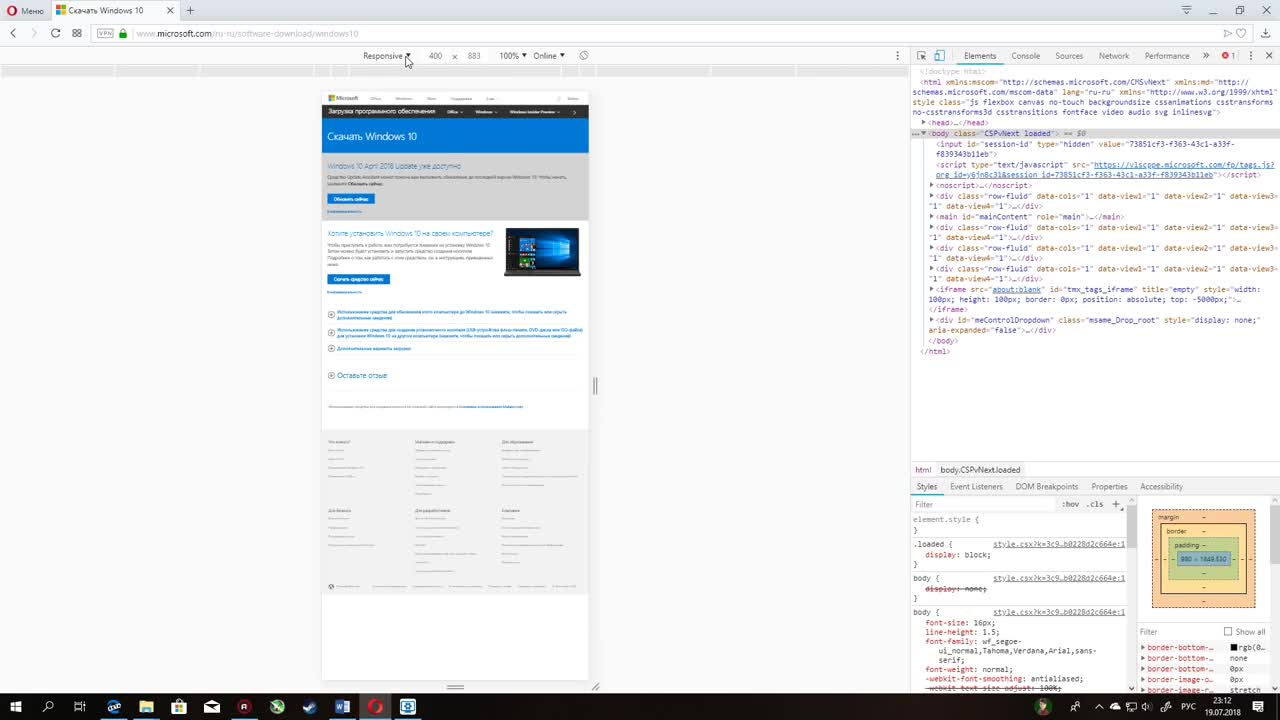
Task: Switch to the Sources tab
Action: [1069, 56]
